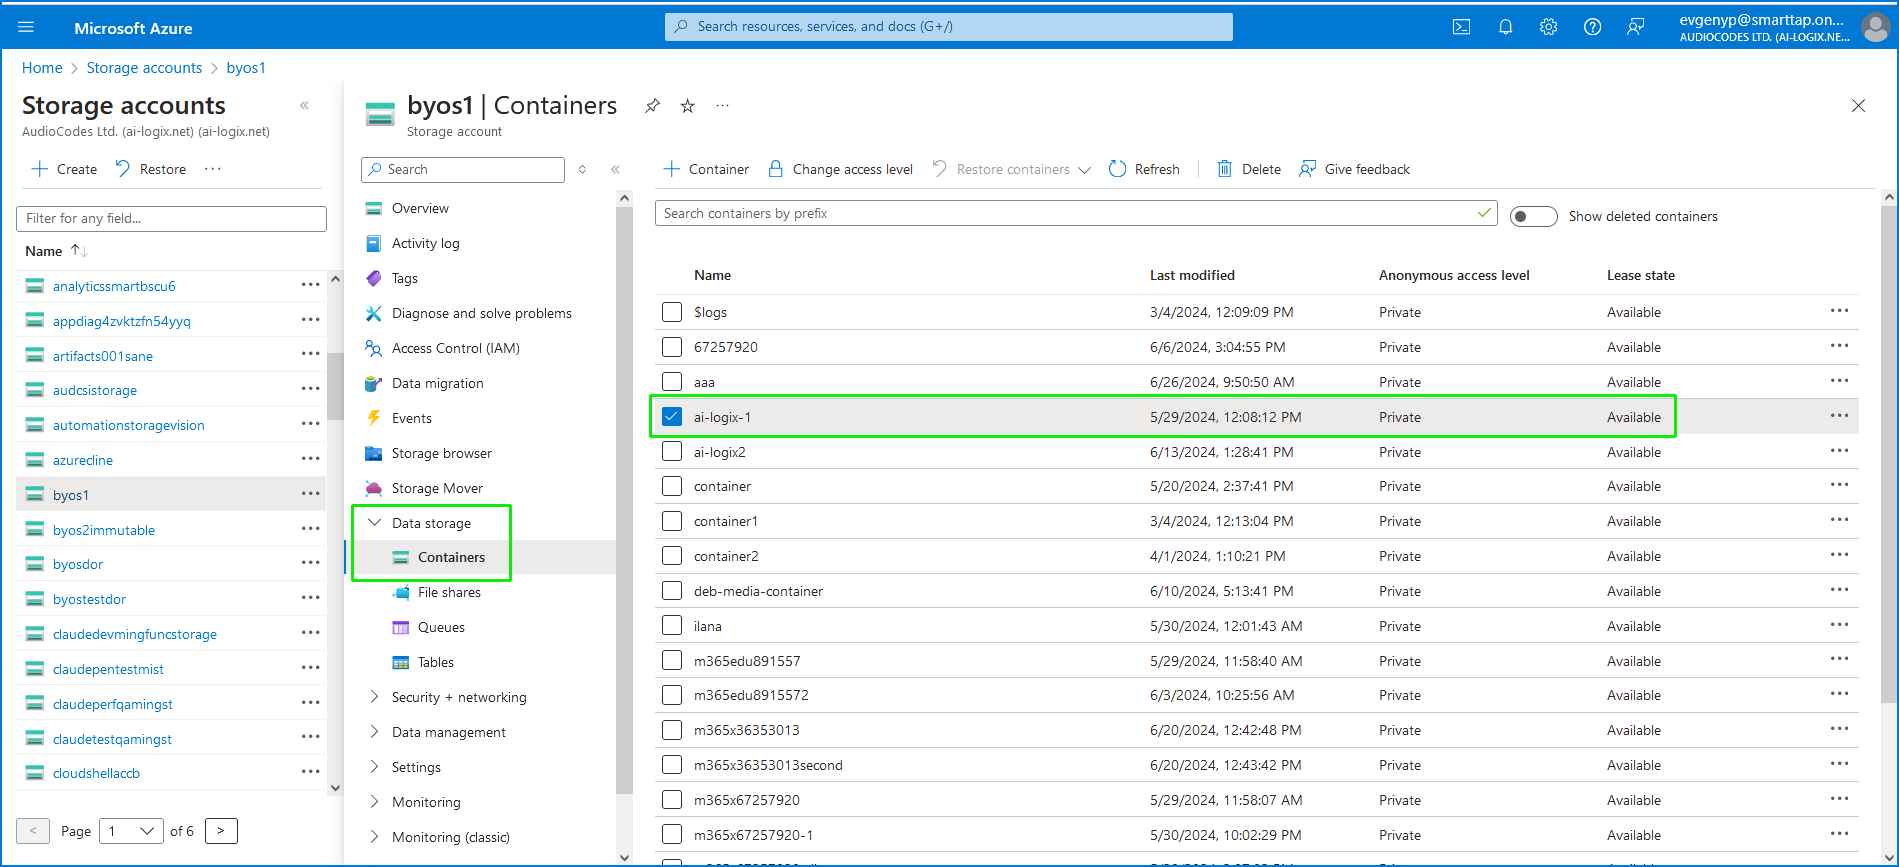
Task: Open the Page number dropdown
Action: [x=131, y=831]
